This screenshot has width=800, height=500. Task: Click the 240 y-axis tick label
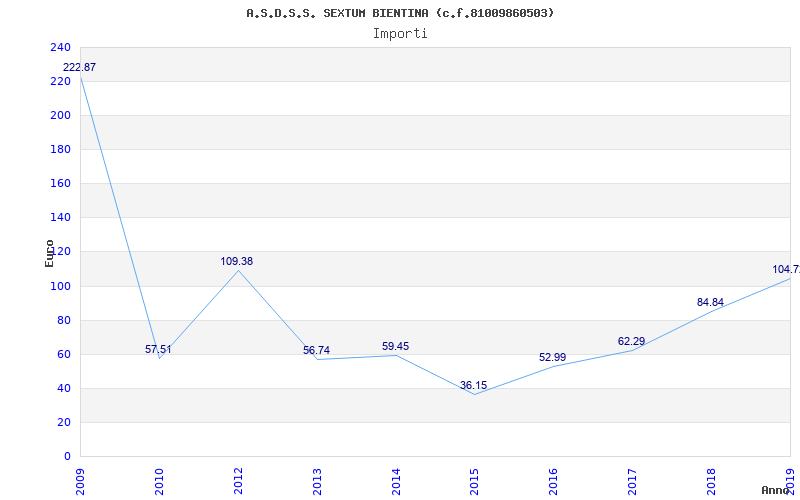60,47
